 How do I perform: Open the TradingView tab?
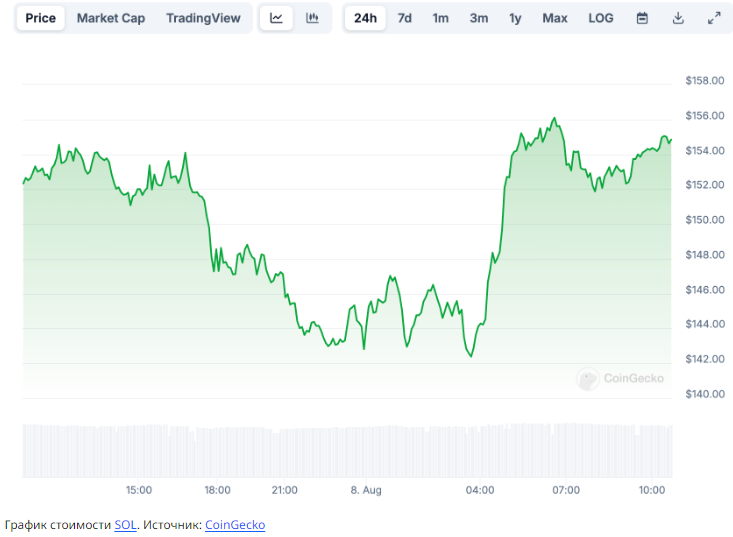[203, 18]
